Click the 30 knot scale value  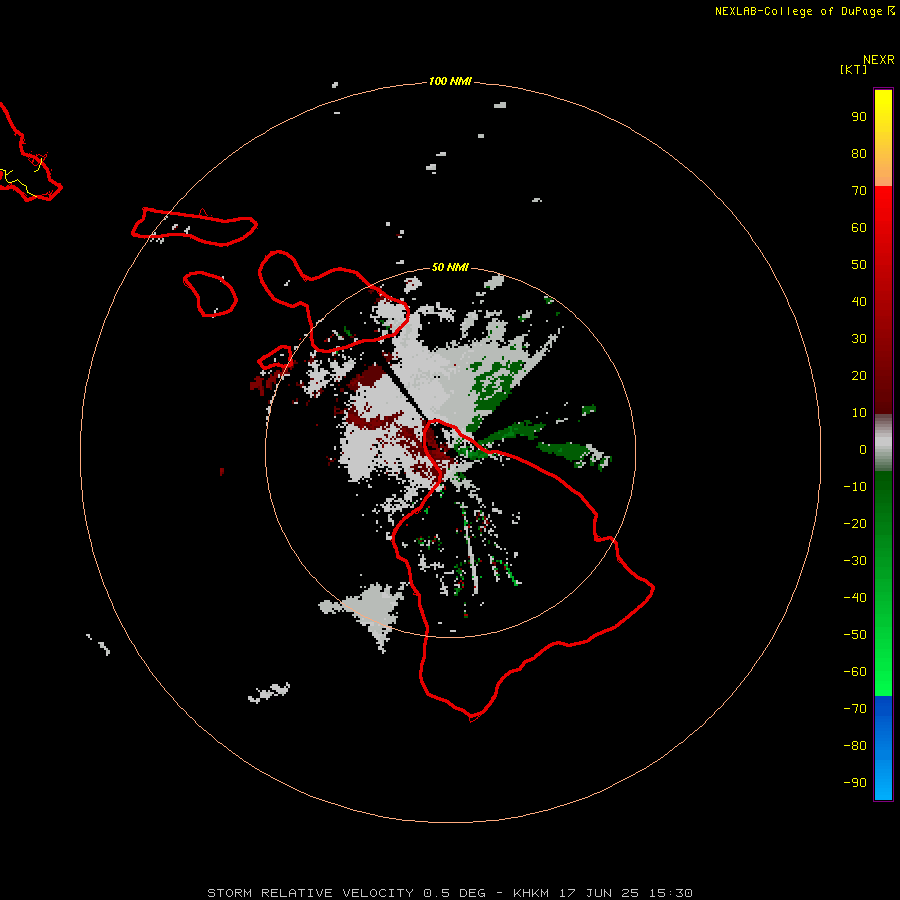pyautogui.click(x=859, y=339)
